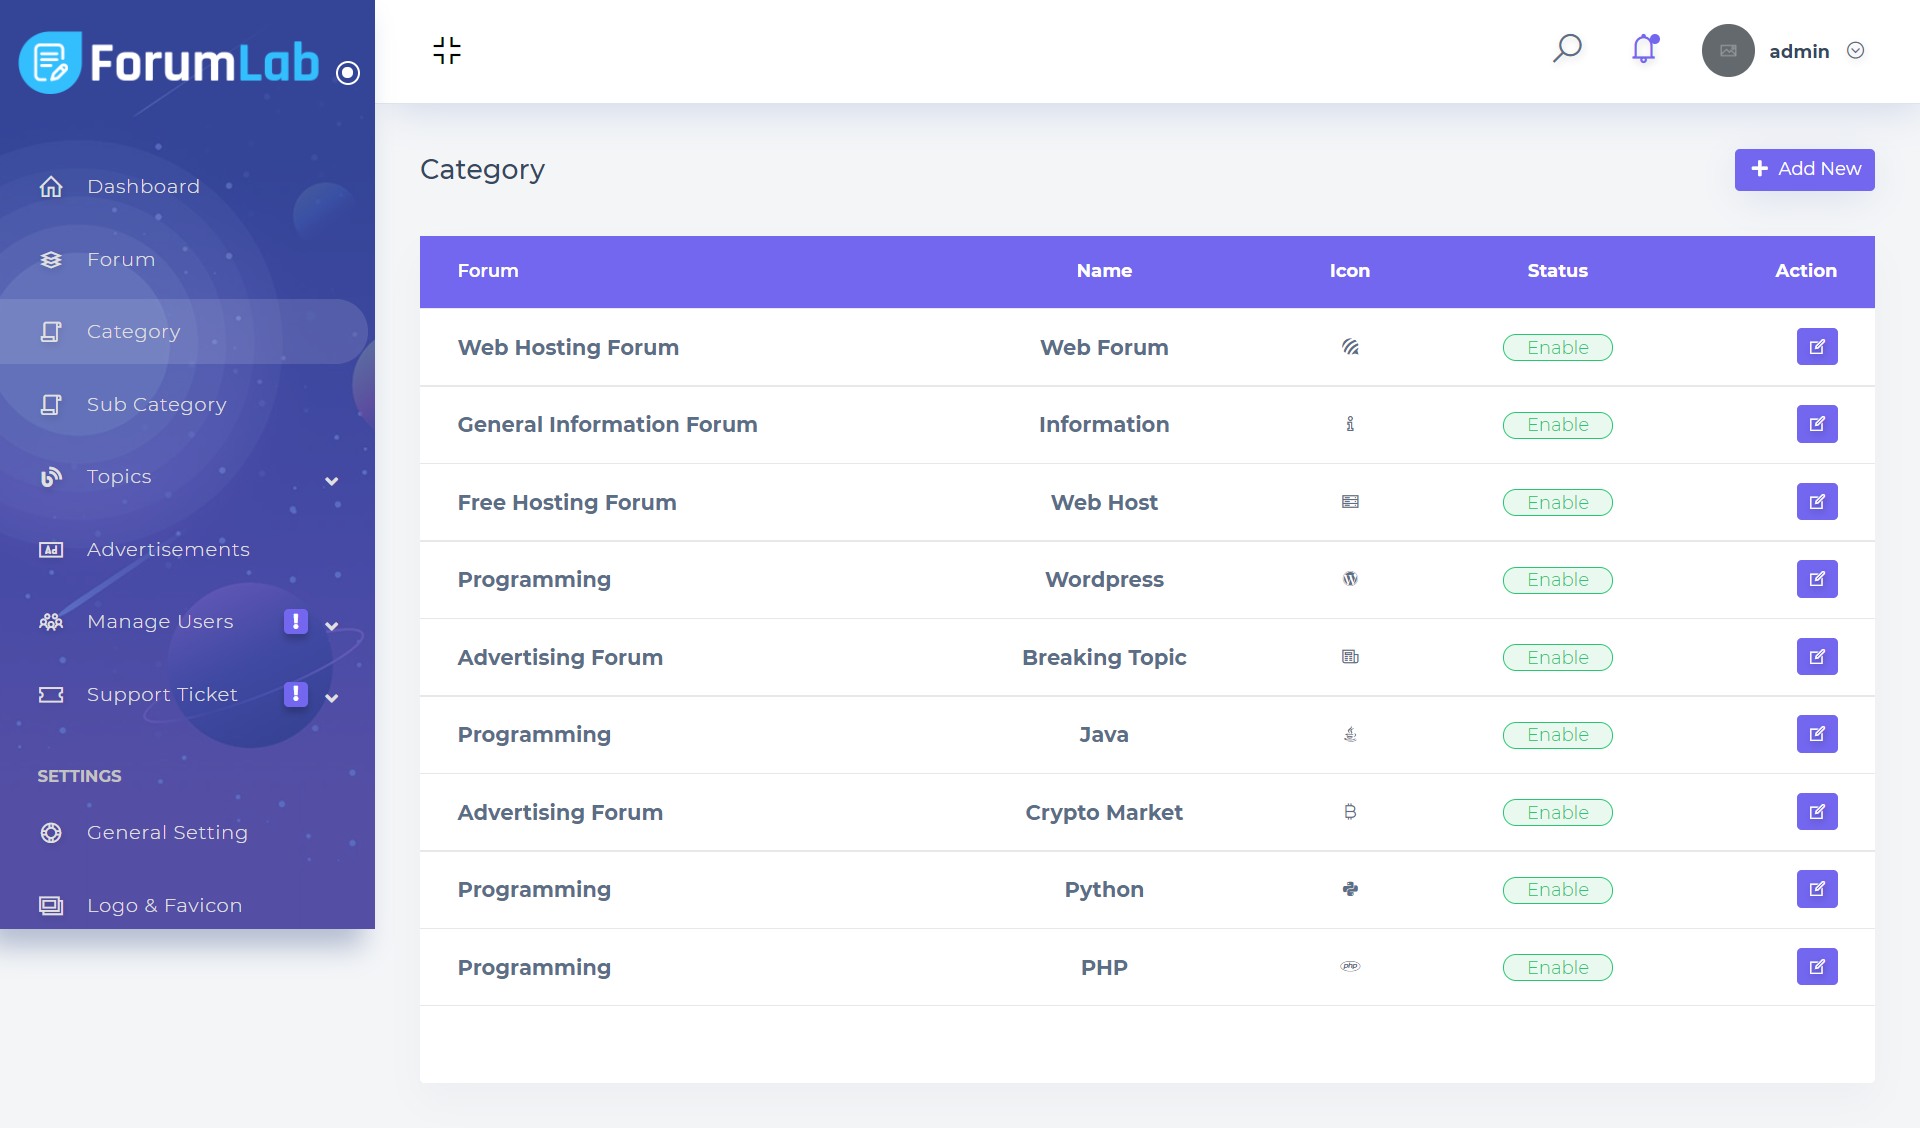Click edit icon for Java row

[1816, 734]
